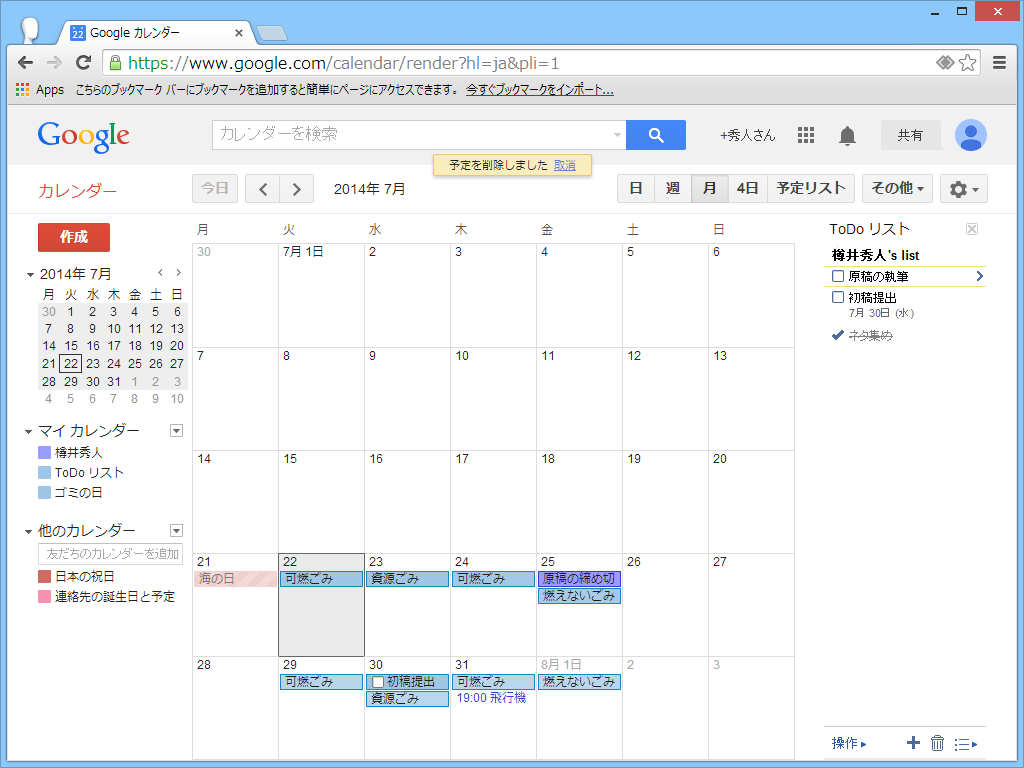Open the 19:00 飛行機 event
The width and height of the screenshot is (1024, 768).
[x=491, y=698]
